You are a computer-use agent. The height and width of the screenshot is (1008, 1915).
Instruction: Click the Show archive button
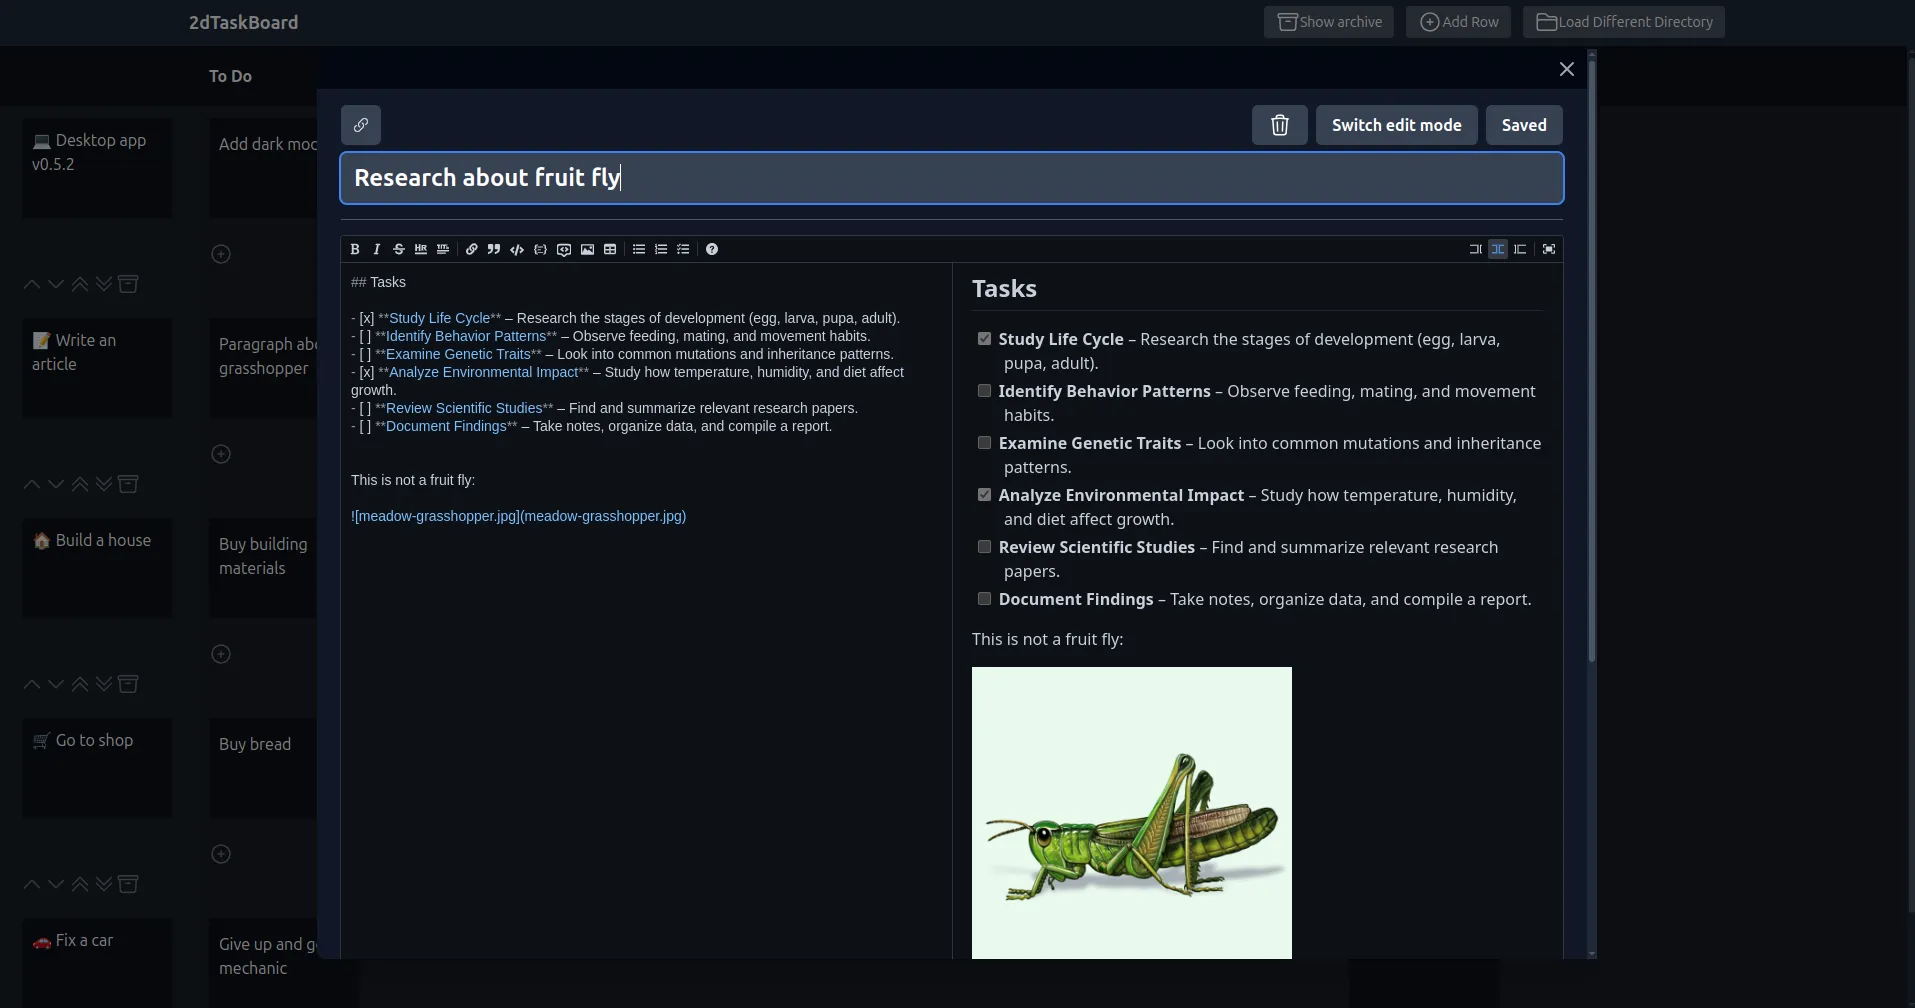point(1329,22)
